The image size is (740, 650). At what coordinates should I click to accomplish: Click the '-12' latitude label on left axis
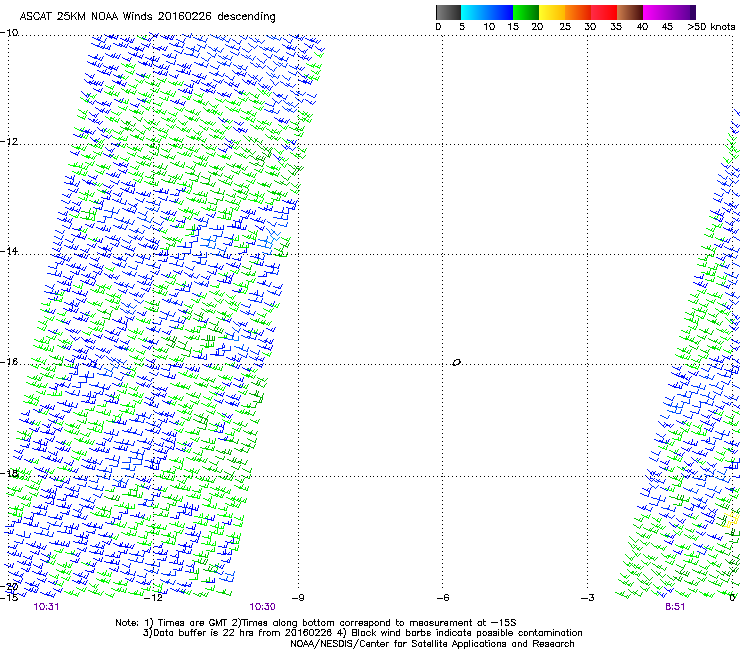click(x=9, y=141)
